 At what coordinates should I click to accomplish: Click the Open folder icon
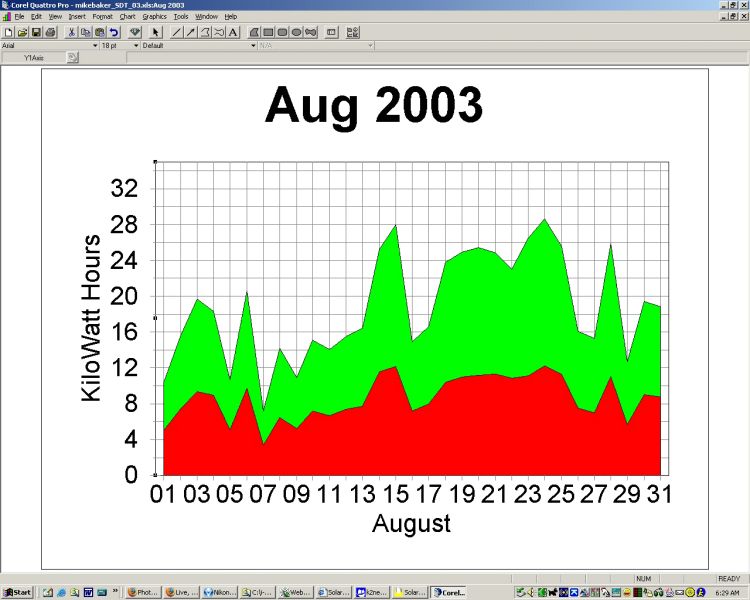point(22,32)
